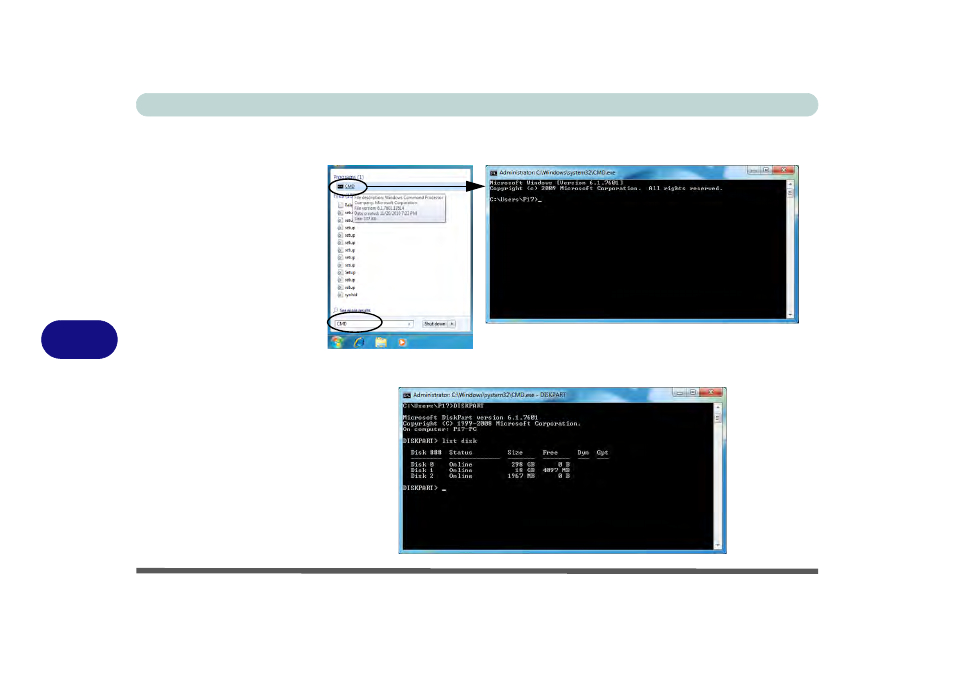Click the scrollbar thumb in DISKPART window

click(x=718, y=417)
